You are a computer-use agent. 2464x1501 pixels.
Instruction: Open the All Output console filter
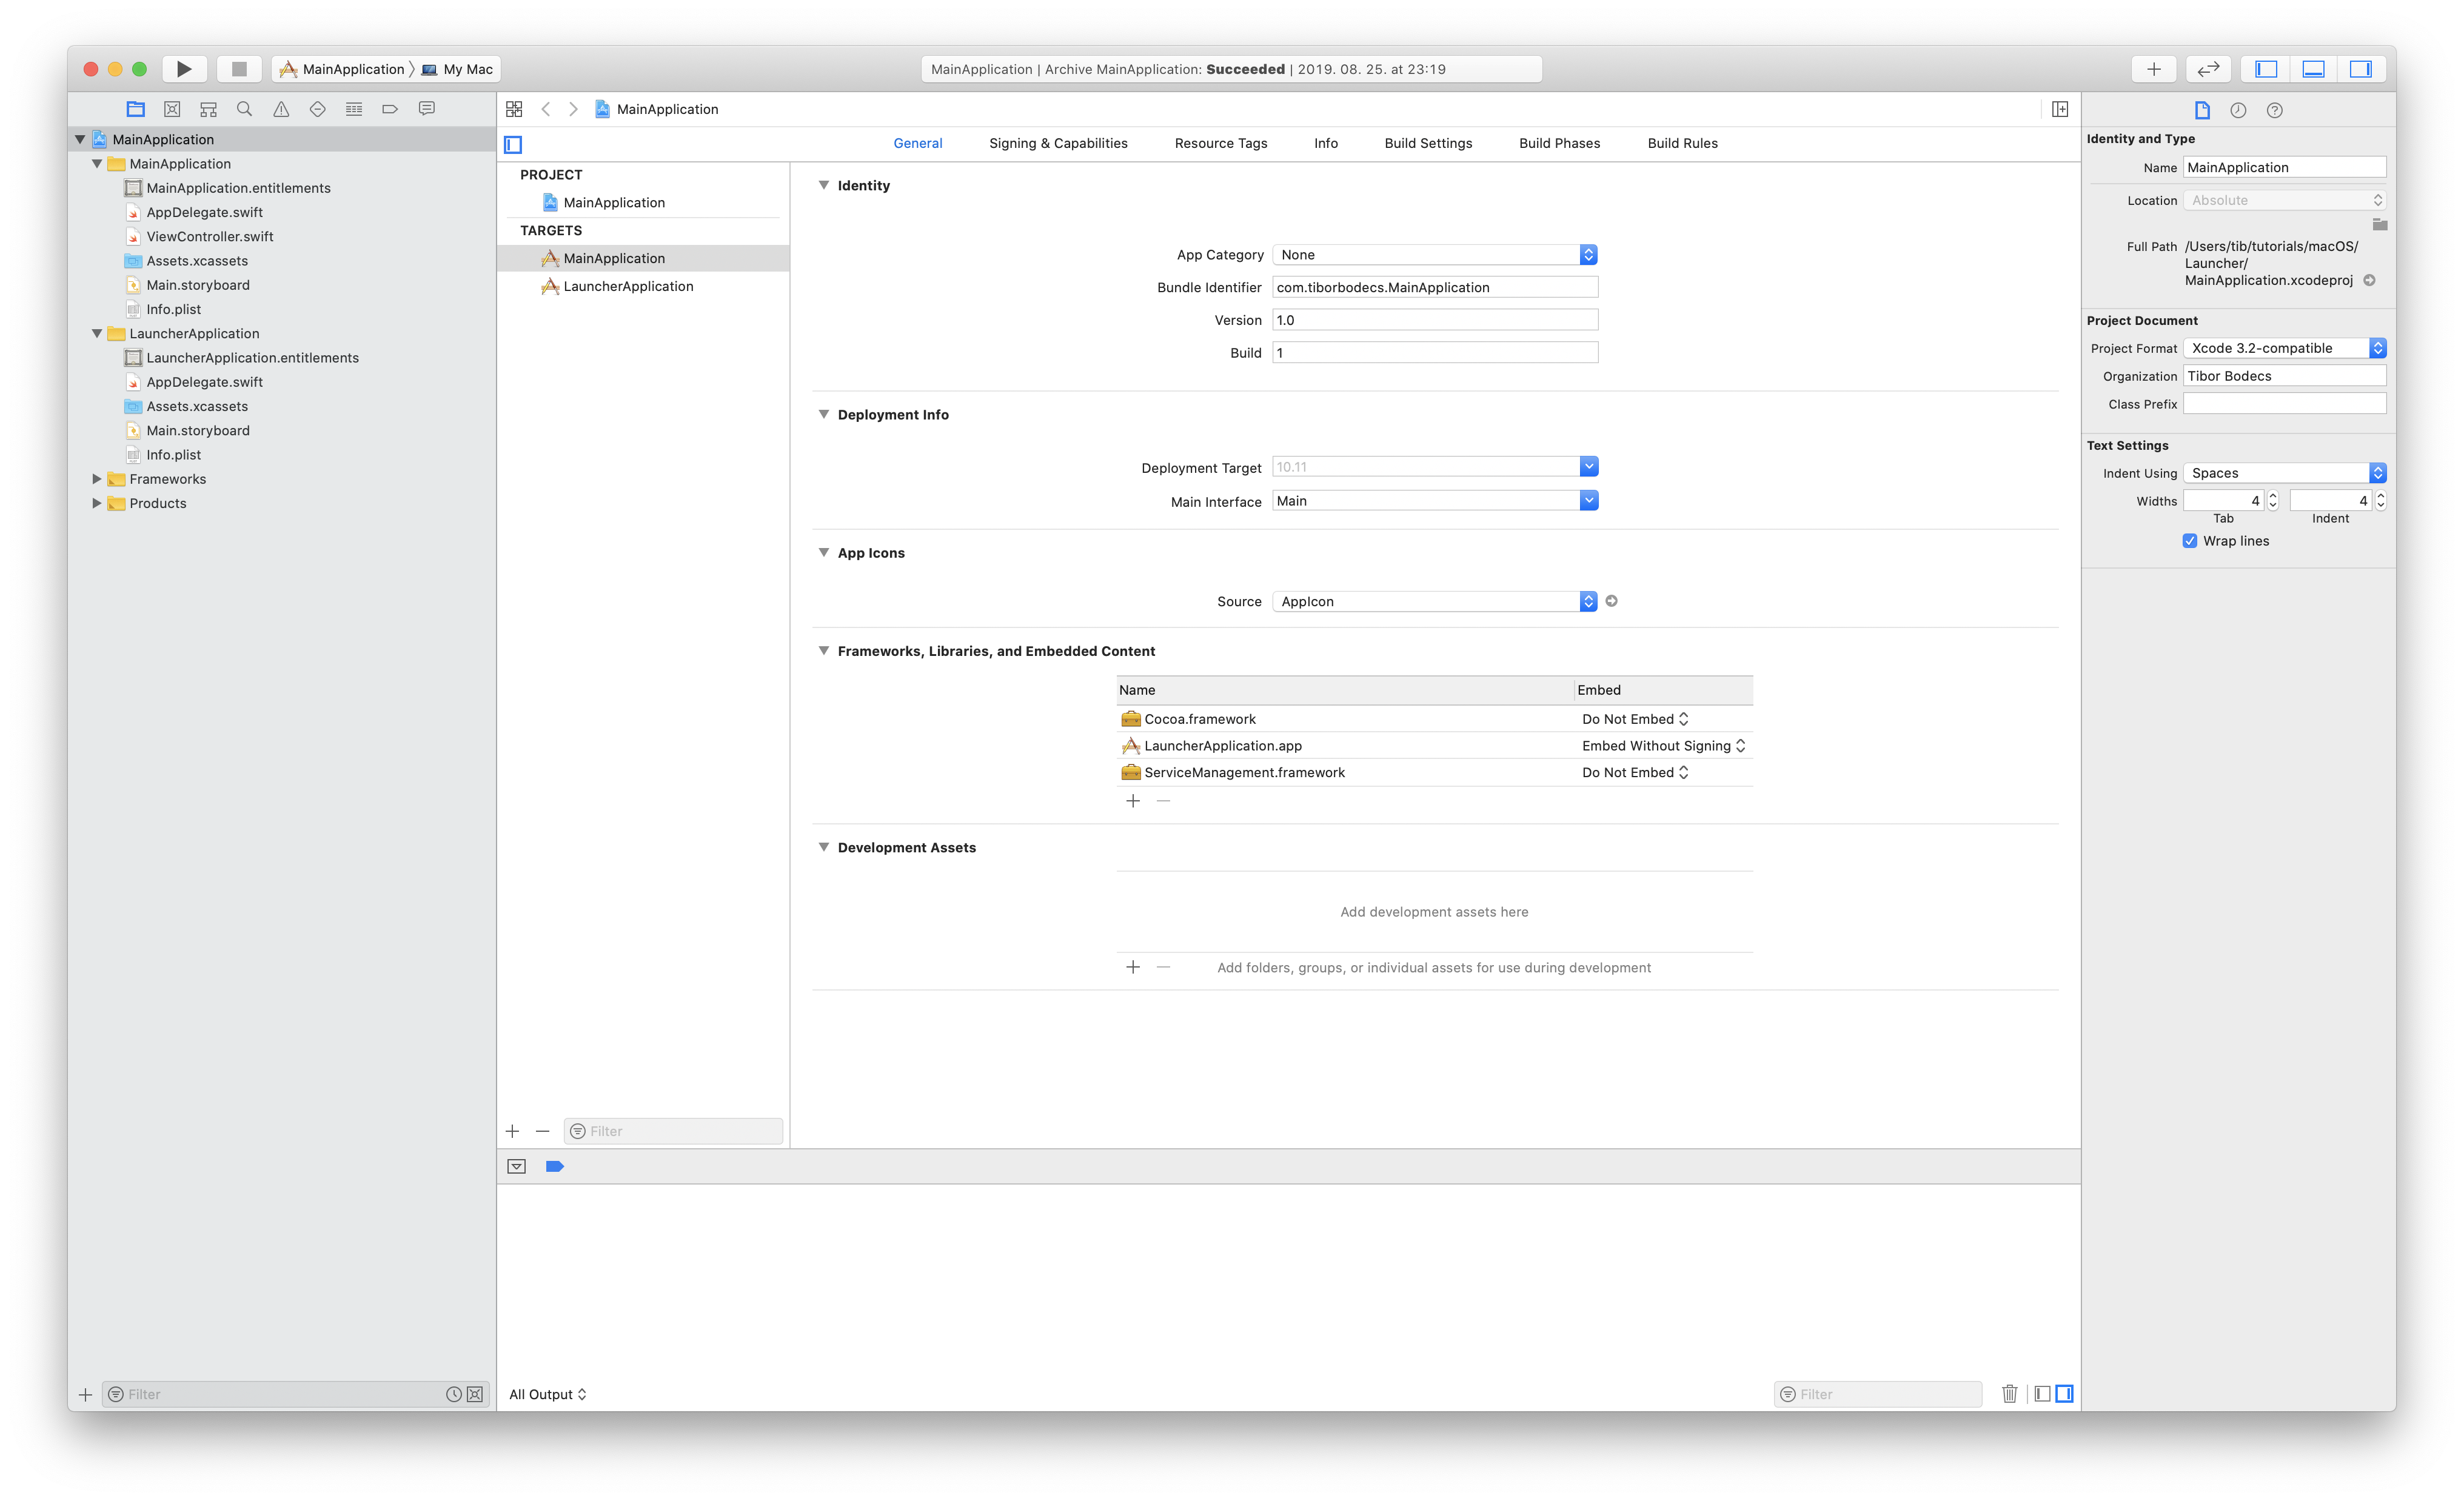(x=548, y=1394)
